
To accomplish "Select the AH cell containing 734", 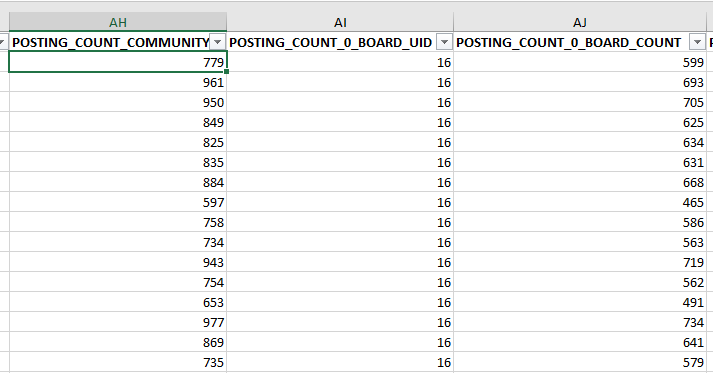I will coord(118,242).
